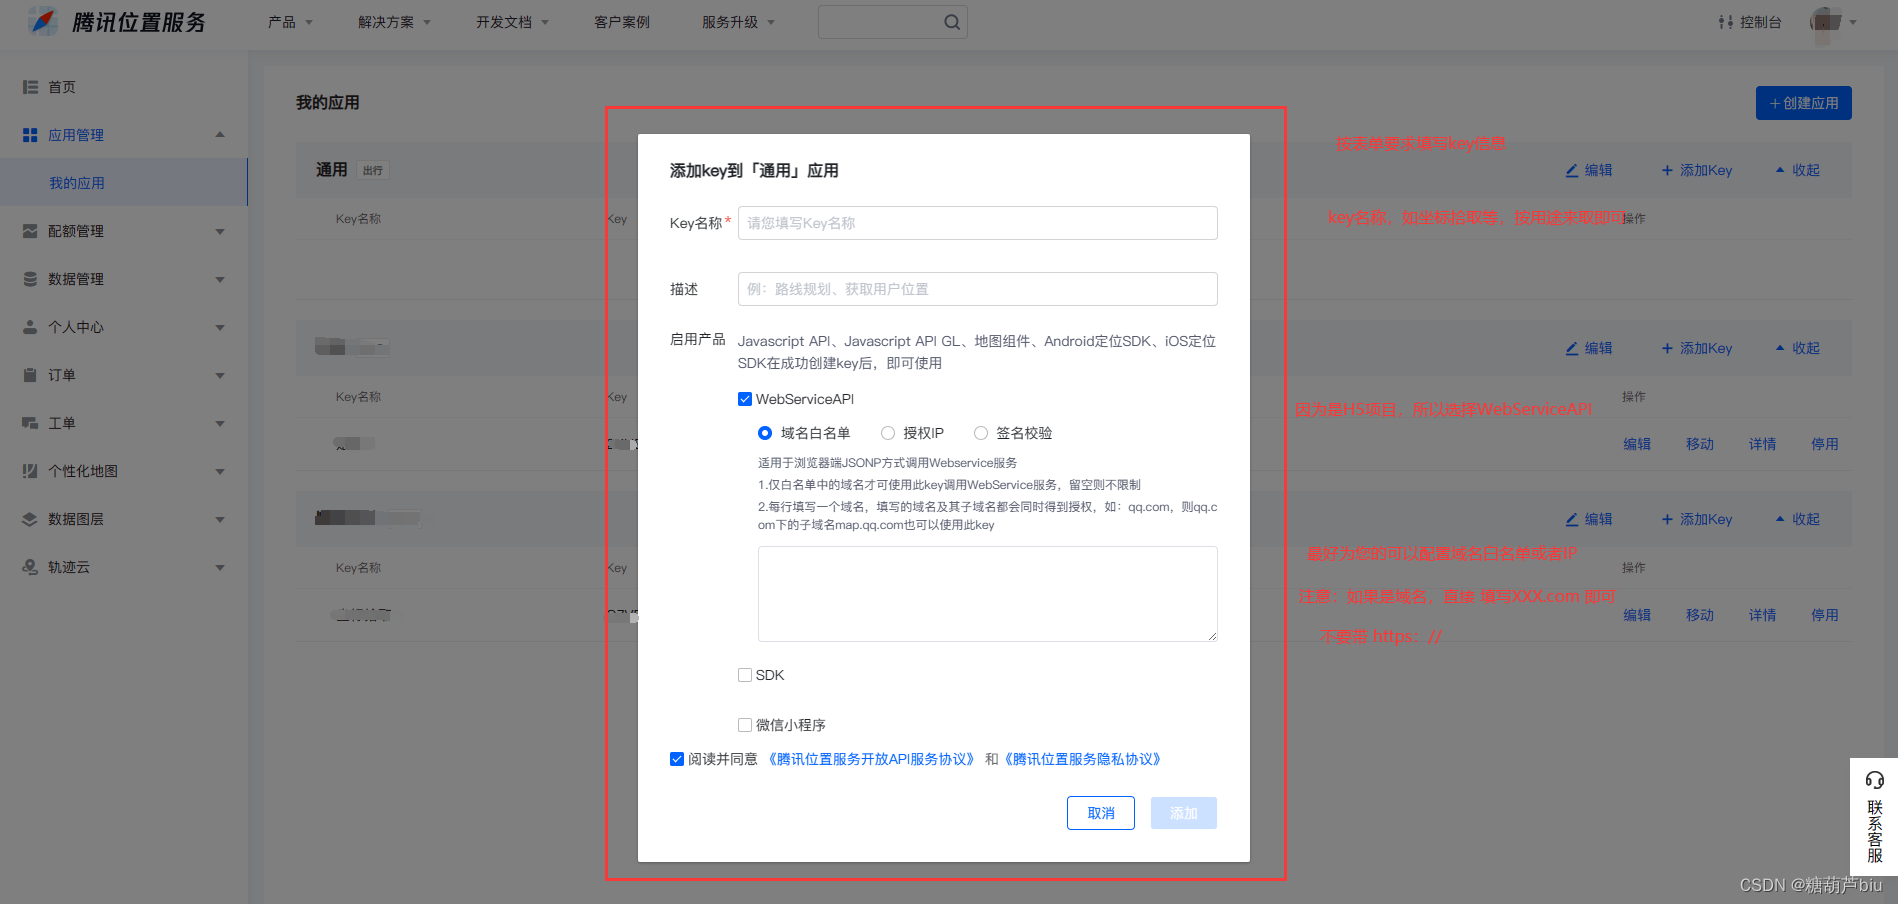Image resolution: width=1898 pixels, height=904 pixels.
Task: Click the 订单 clipboard icon
Action: [x=30, y=375]
